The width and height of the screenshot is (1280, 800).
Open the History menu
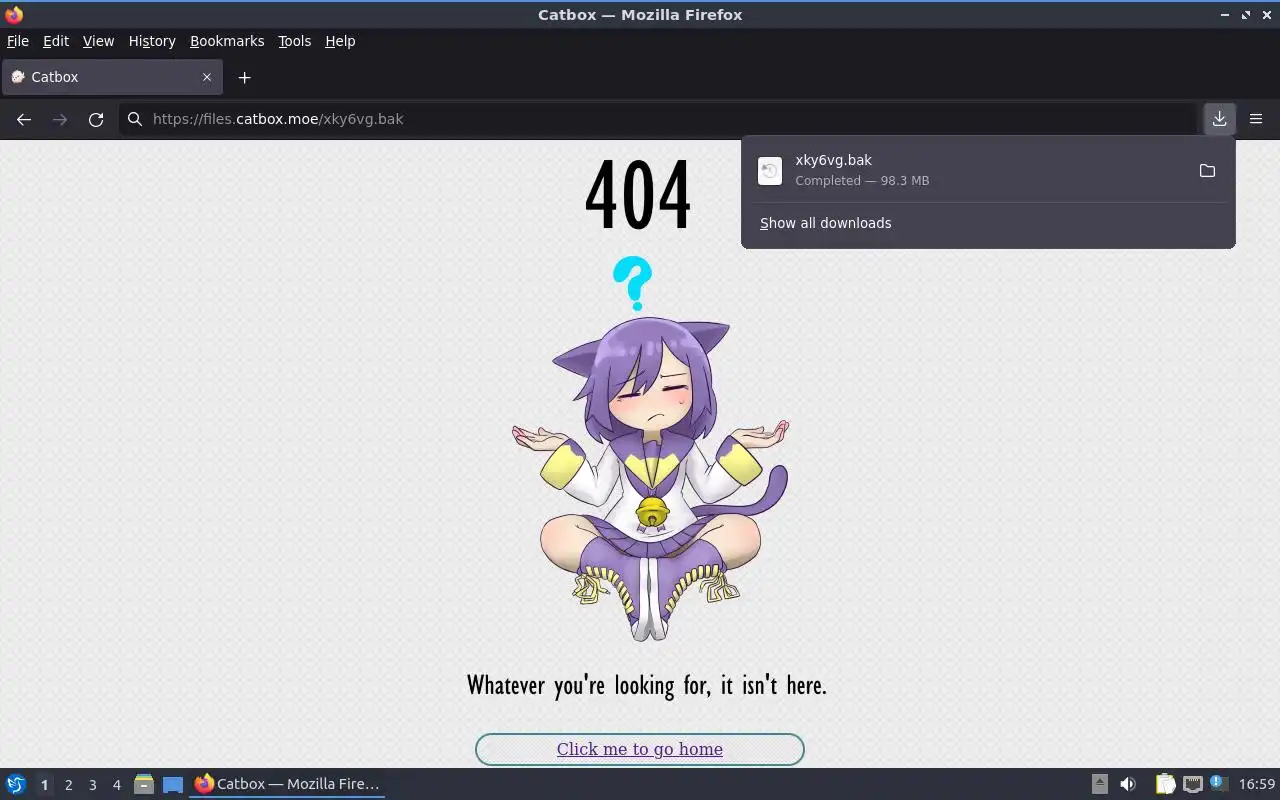point(152,41)
